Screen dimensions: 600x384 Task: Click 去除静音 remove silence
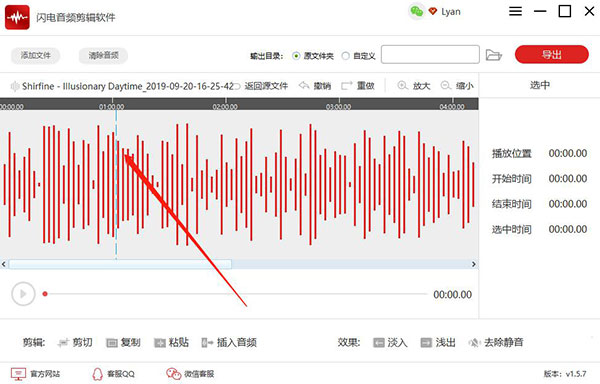pyautogui.click(x=496, y=342)
